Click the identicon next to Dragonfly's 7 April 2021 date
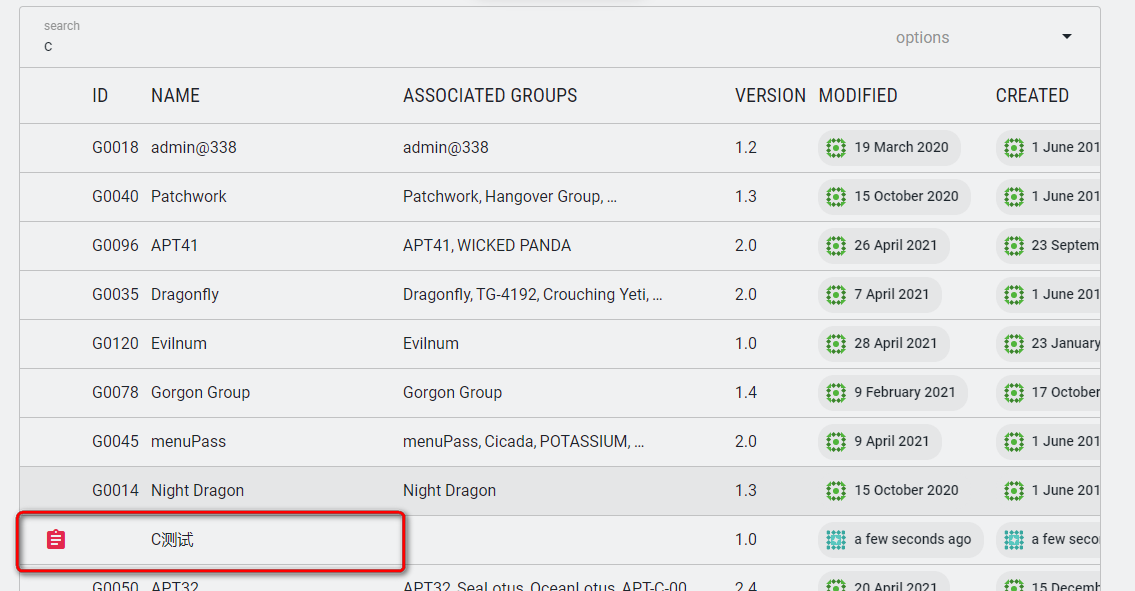Screen dimensions: 1135x591 [x=835, y=294]
